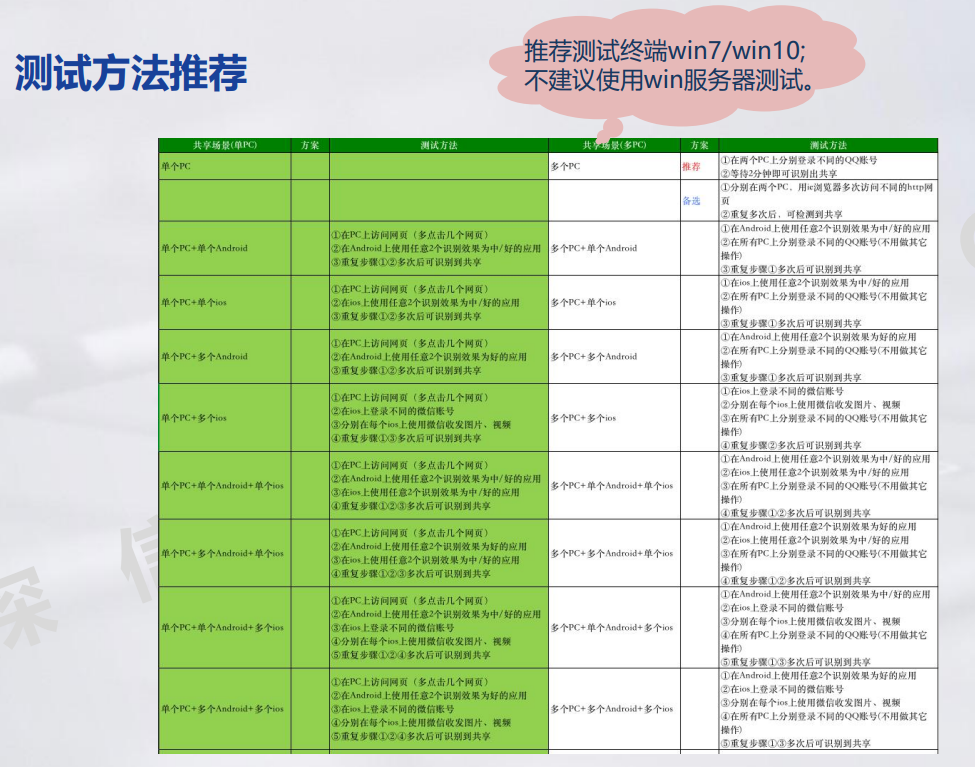This screenshot has width=975, height=767.
Task: Select the 多个PC+单个Android+多个ios cell
Action: click(x=614, y=627)
